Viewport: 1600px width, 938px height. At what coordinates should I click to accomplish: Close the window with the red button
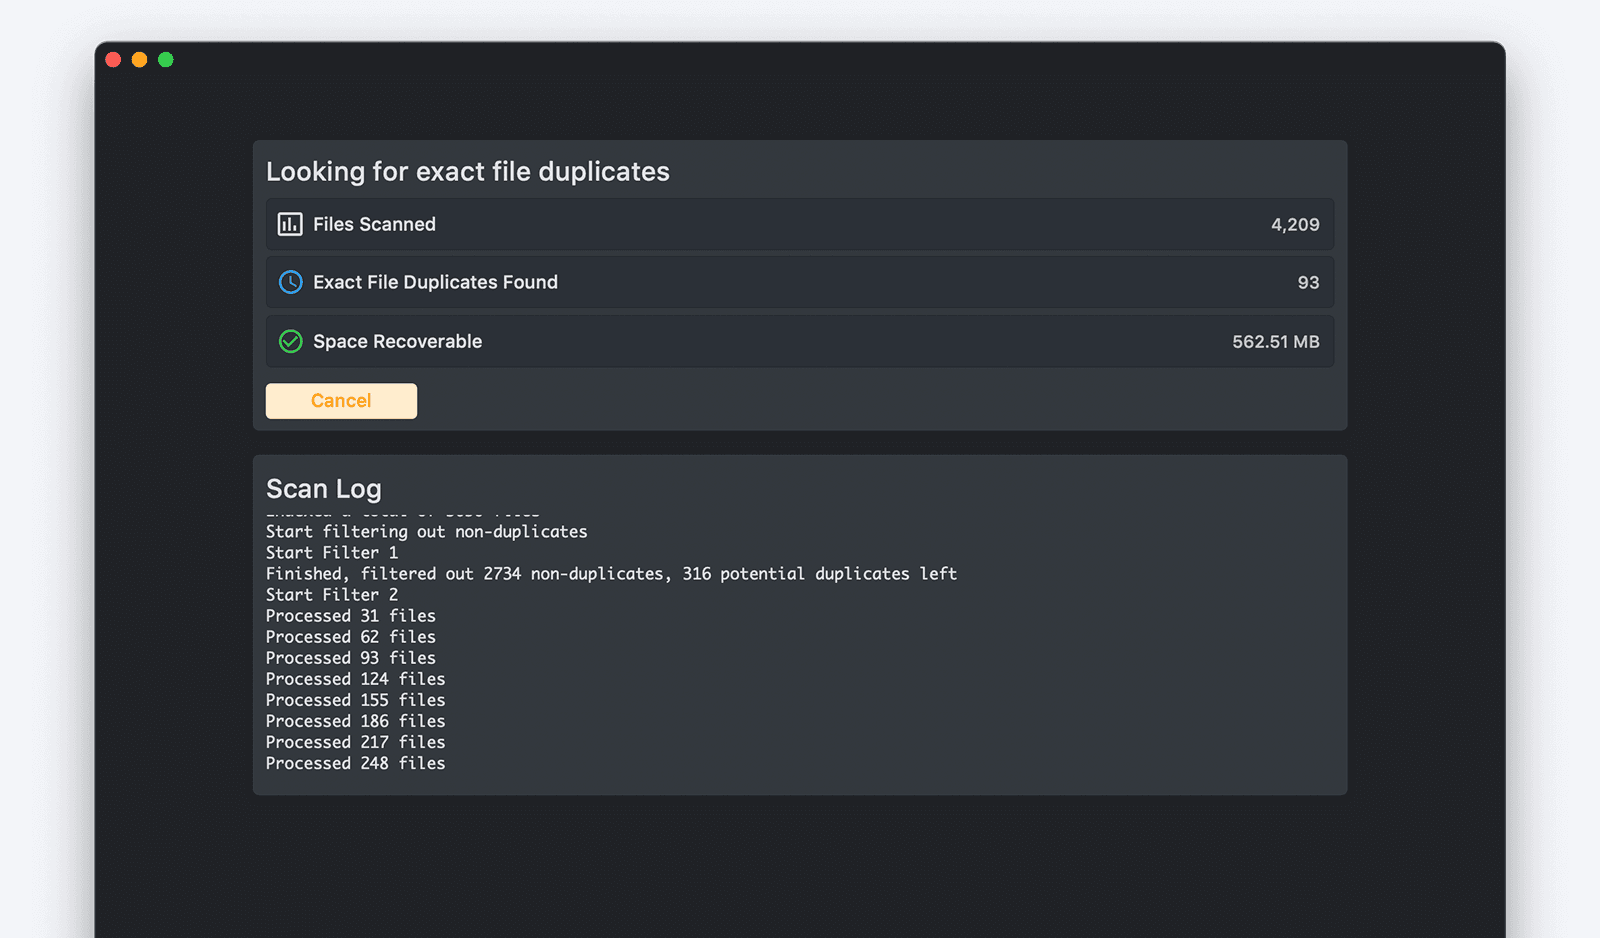click(113, 60)
